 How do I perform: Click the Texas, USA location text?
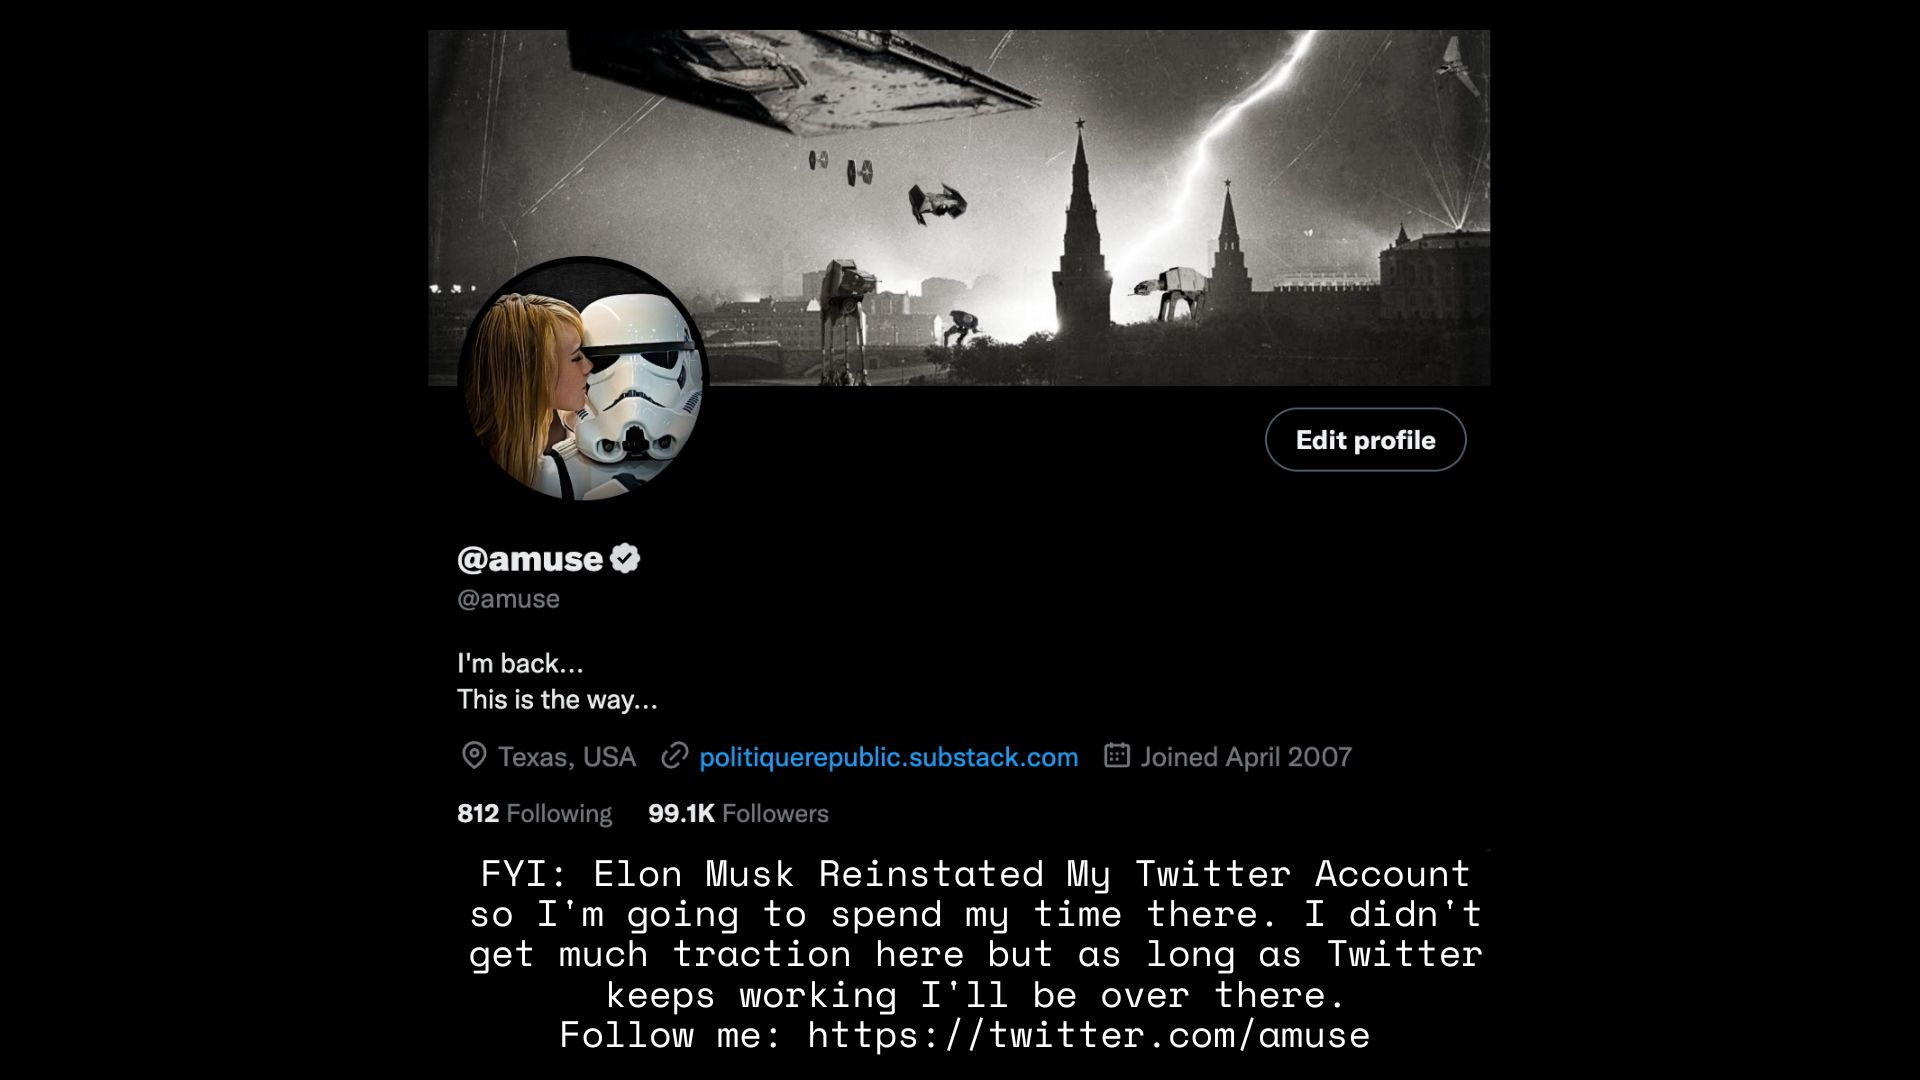click(x=567, y=757)
